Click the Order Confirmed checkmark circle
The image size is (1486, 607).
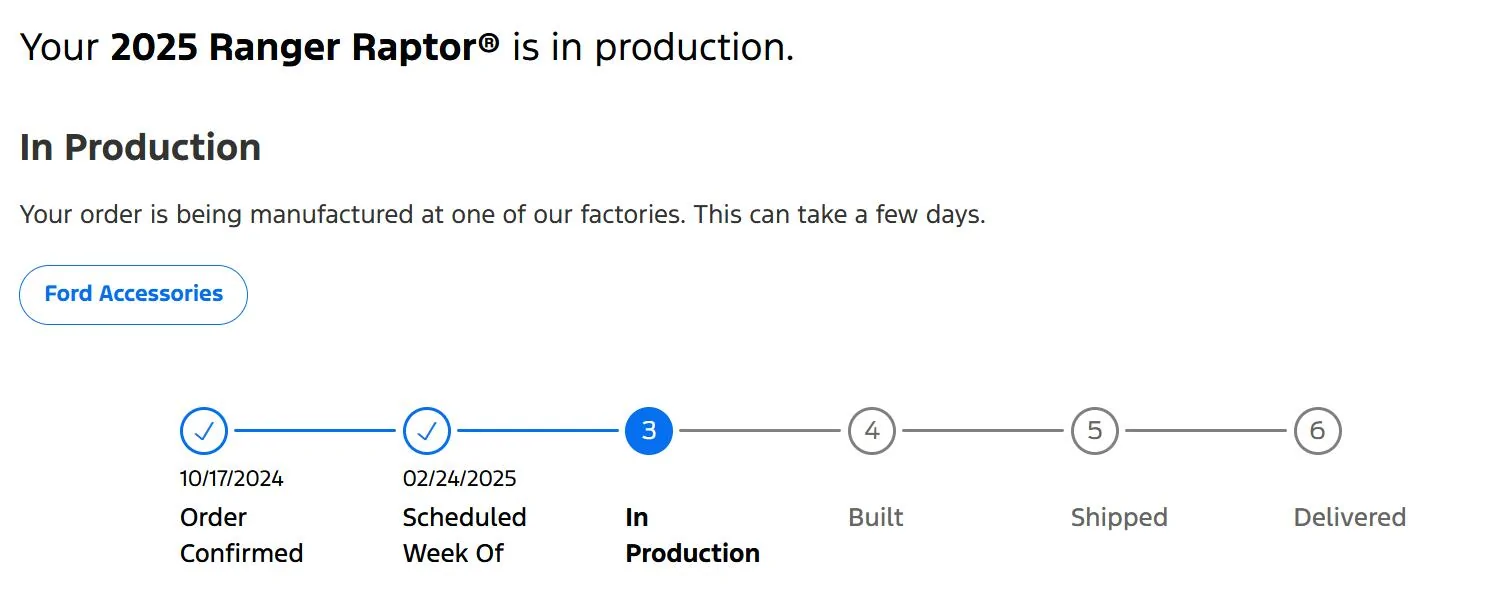pyautogui.click(x=204, y=431)
